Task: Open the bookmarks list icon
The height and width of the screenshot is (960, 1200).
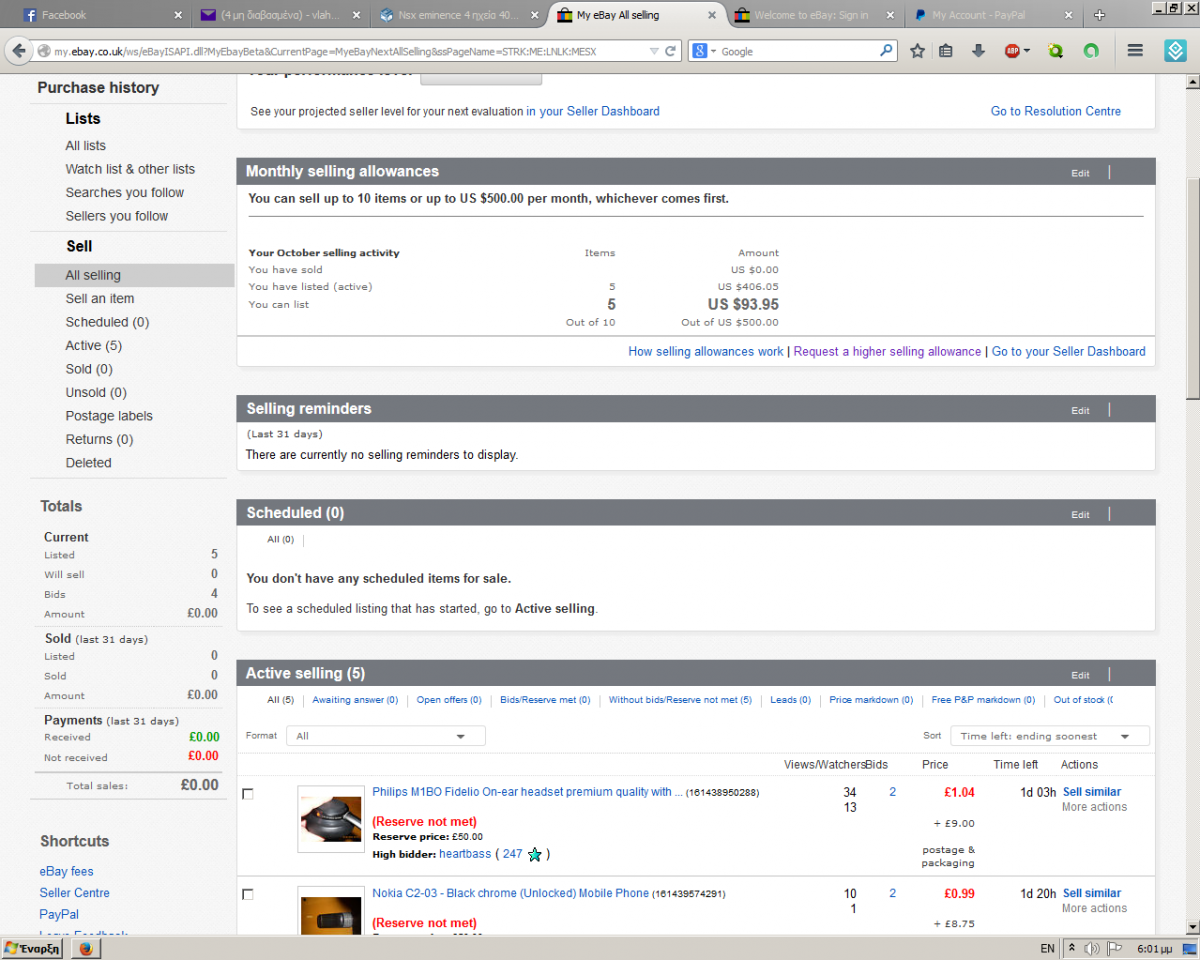Action: pyautogui.click(x=946, y=51)
